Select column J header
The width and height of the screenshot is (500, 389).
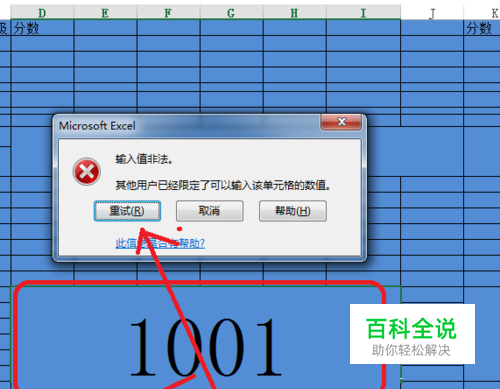click(x=432, y=13)
